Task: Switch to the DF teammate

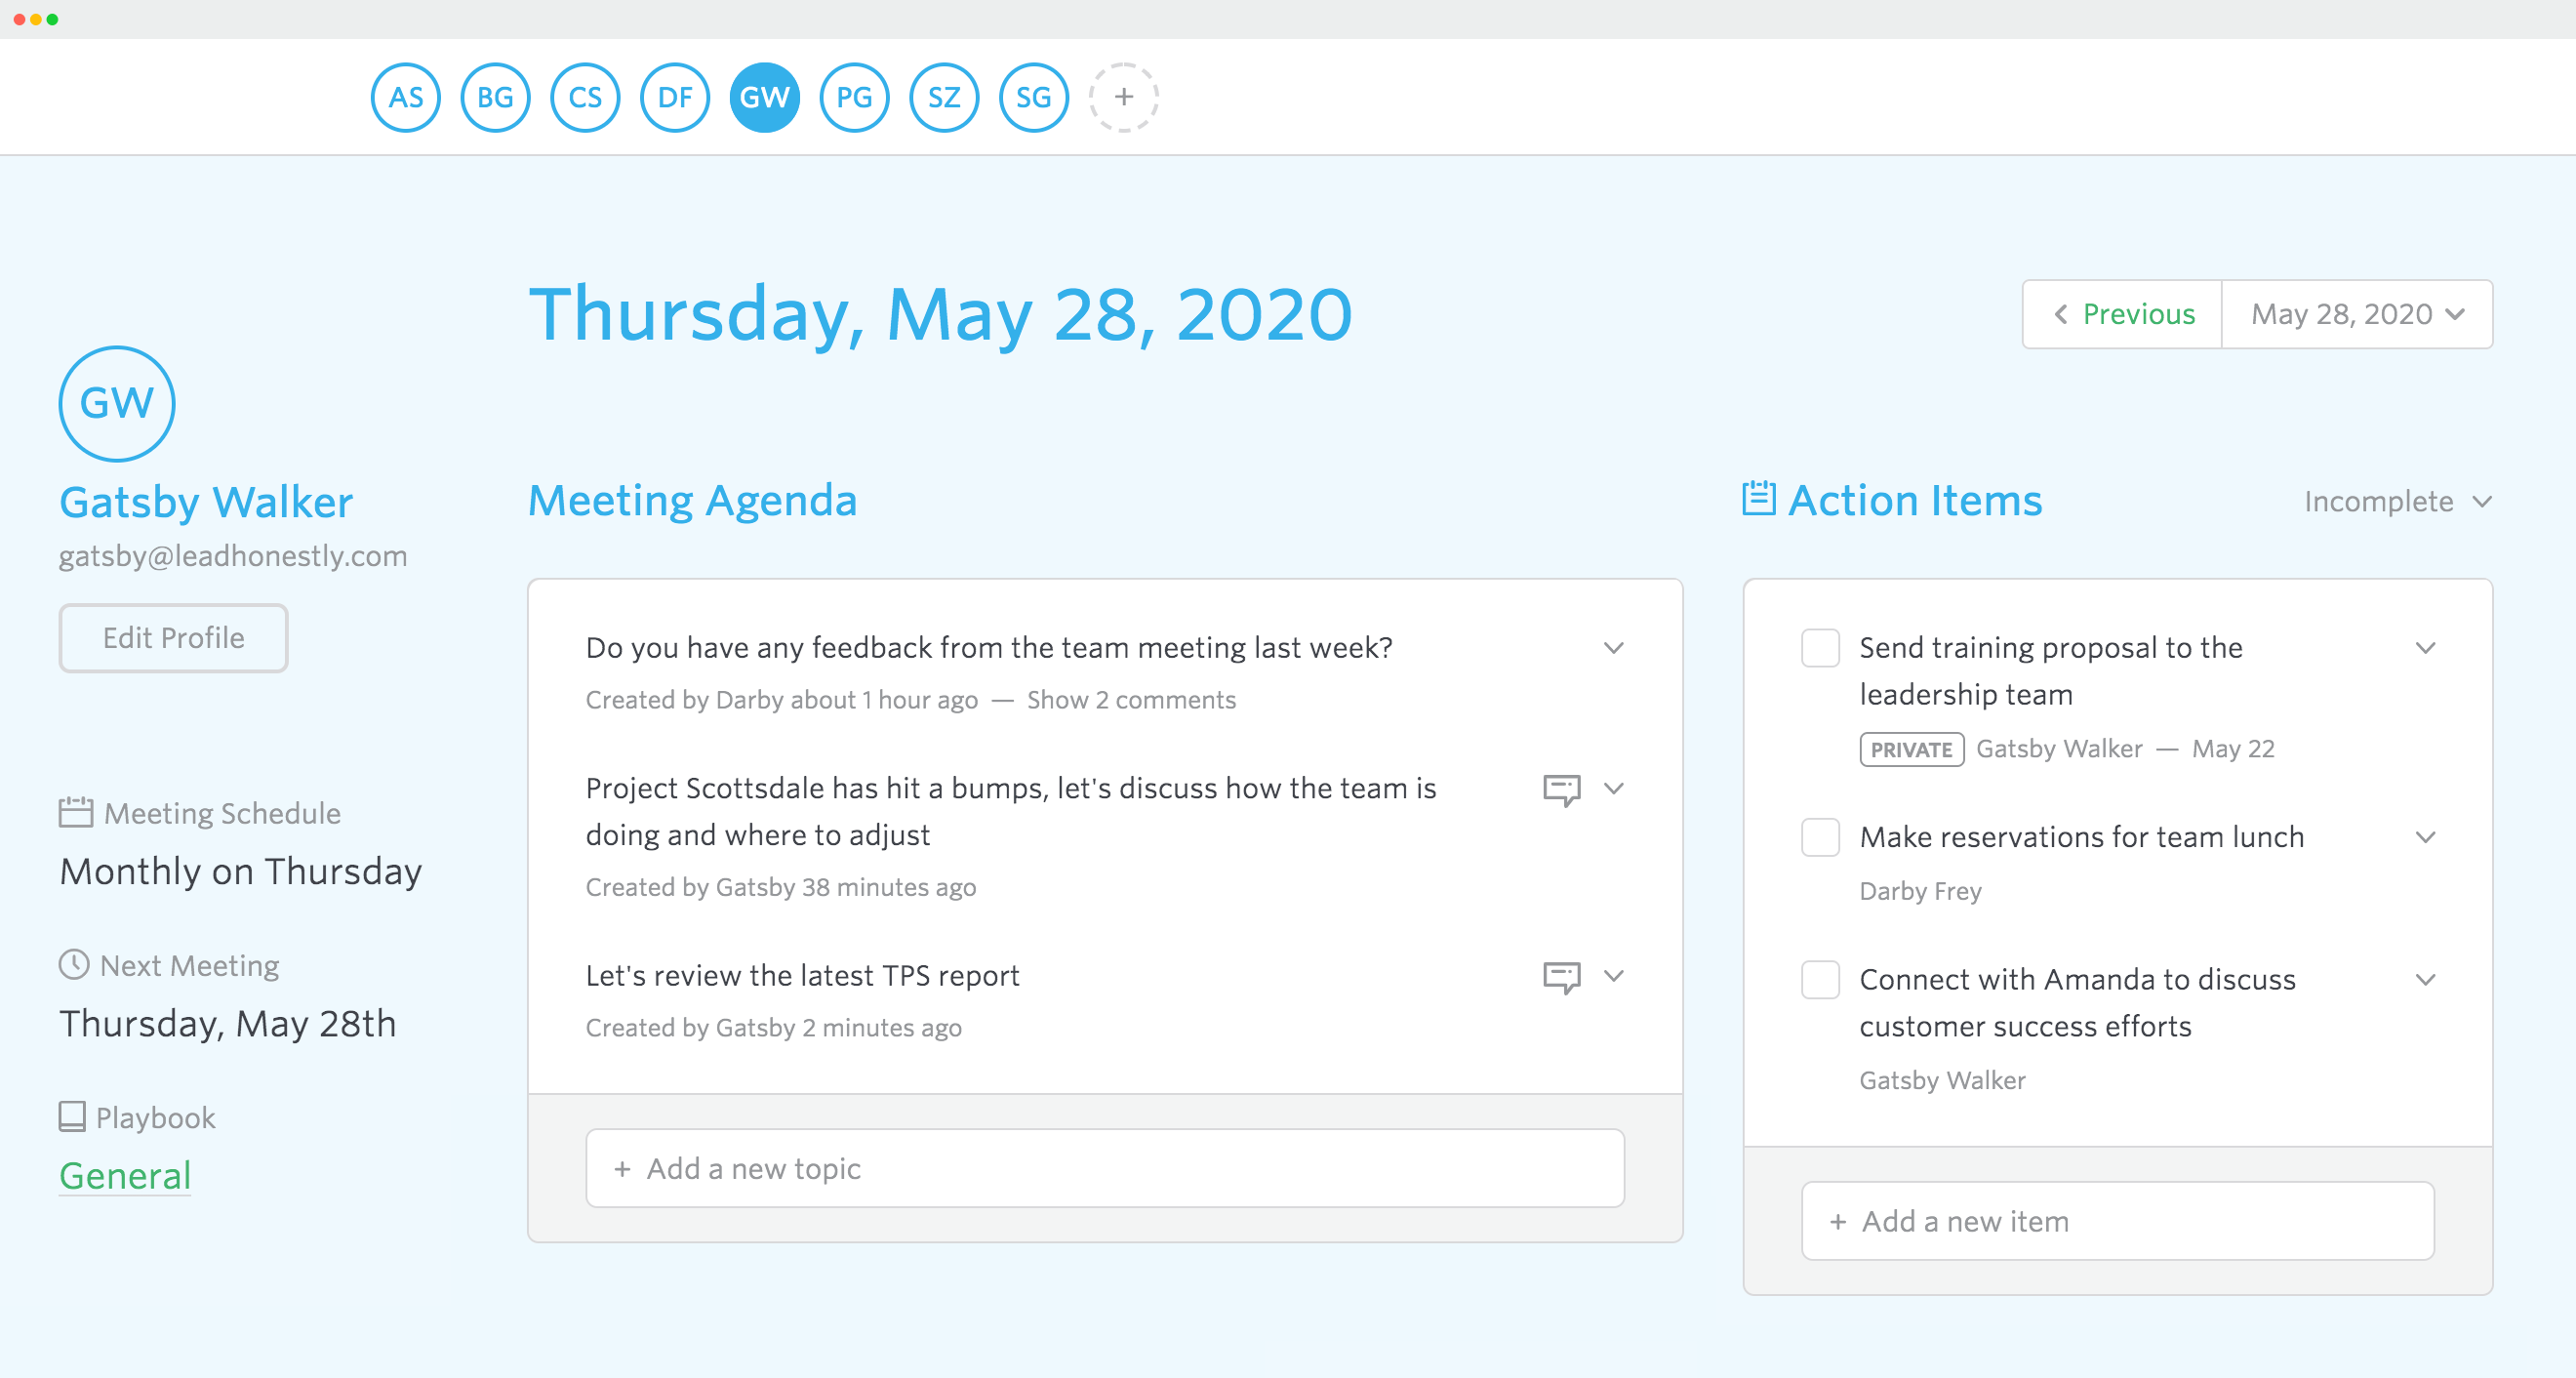Action: pos(675,97)
